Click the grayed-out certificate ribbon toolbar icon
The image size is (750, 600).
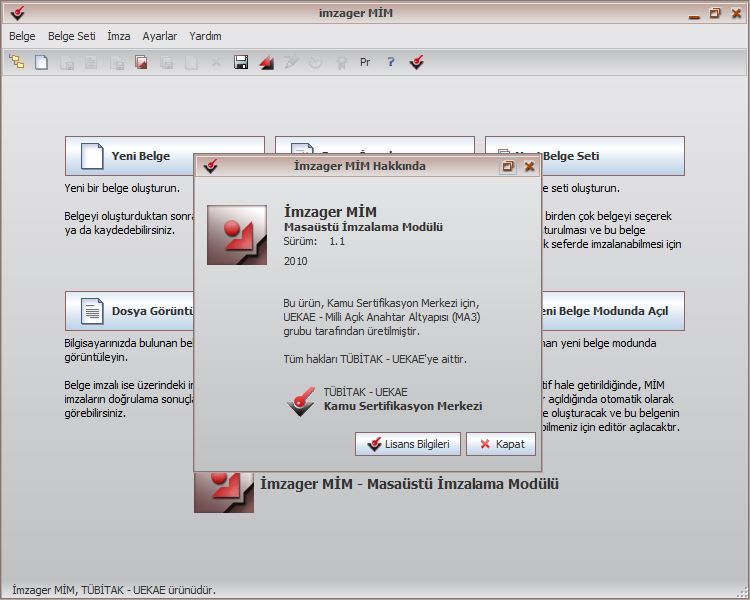pos(341,63)
